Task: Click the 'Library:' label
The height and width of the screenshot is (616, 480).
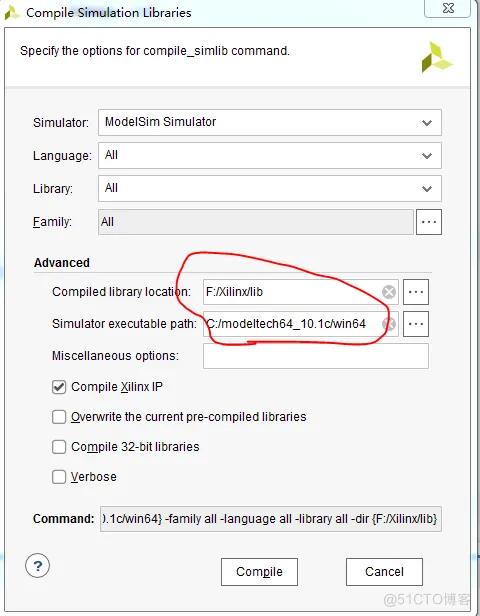Action: point(53,189)
